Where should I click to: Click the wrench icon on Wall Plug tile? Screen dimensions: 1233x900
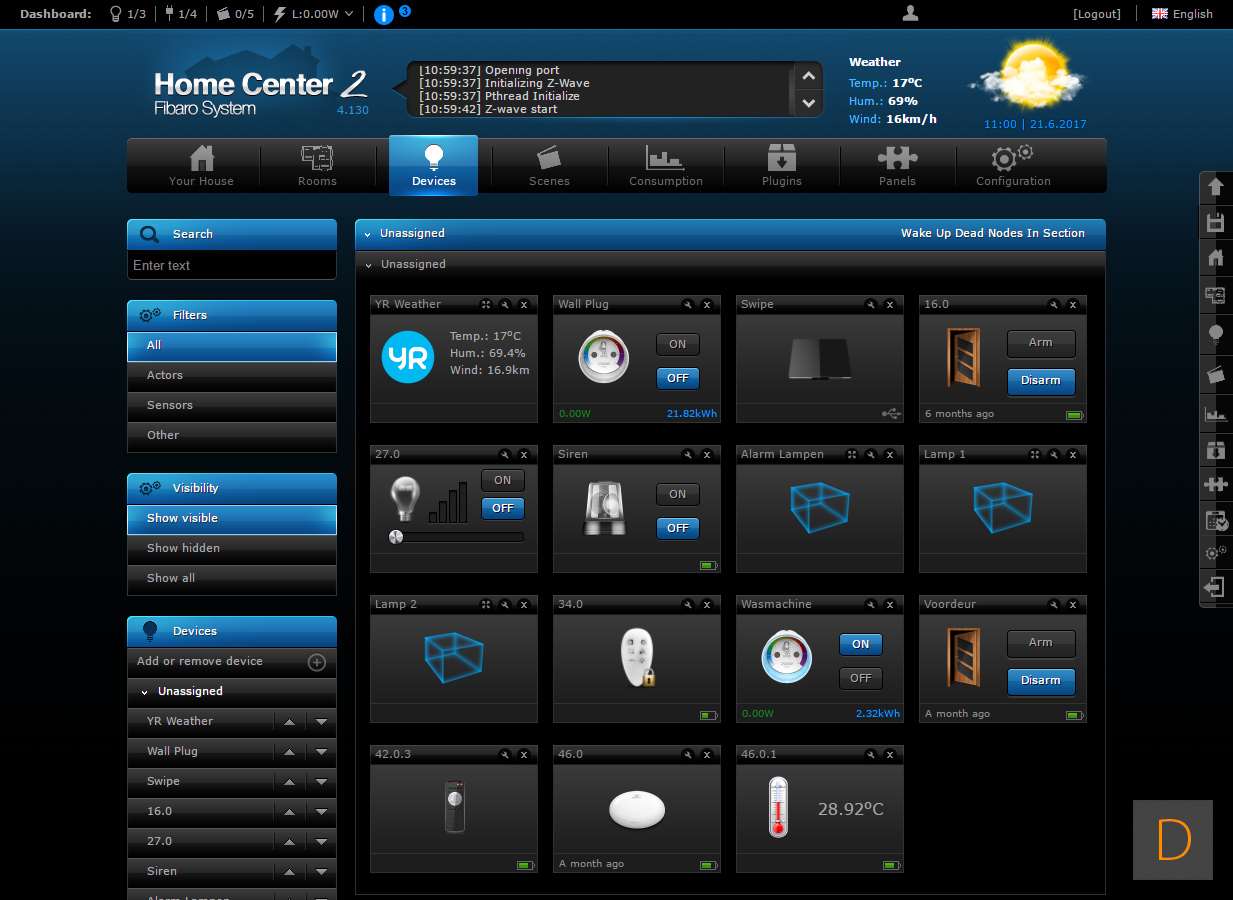[688, 305]
